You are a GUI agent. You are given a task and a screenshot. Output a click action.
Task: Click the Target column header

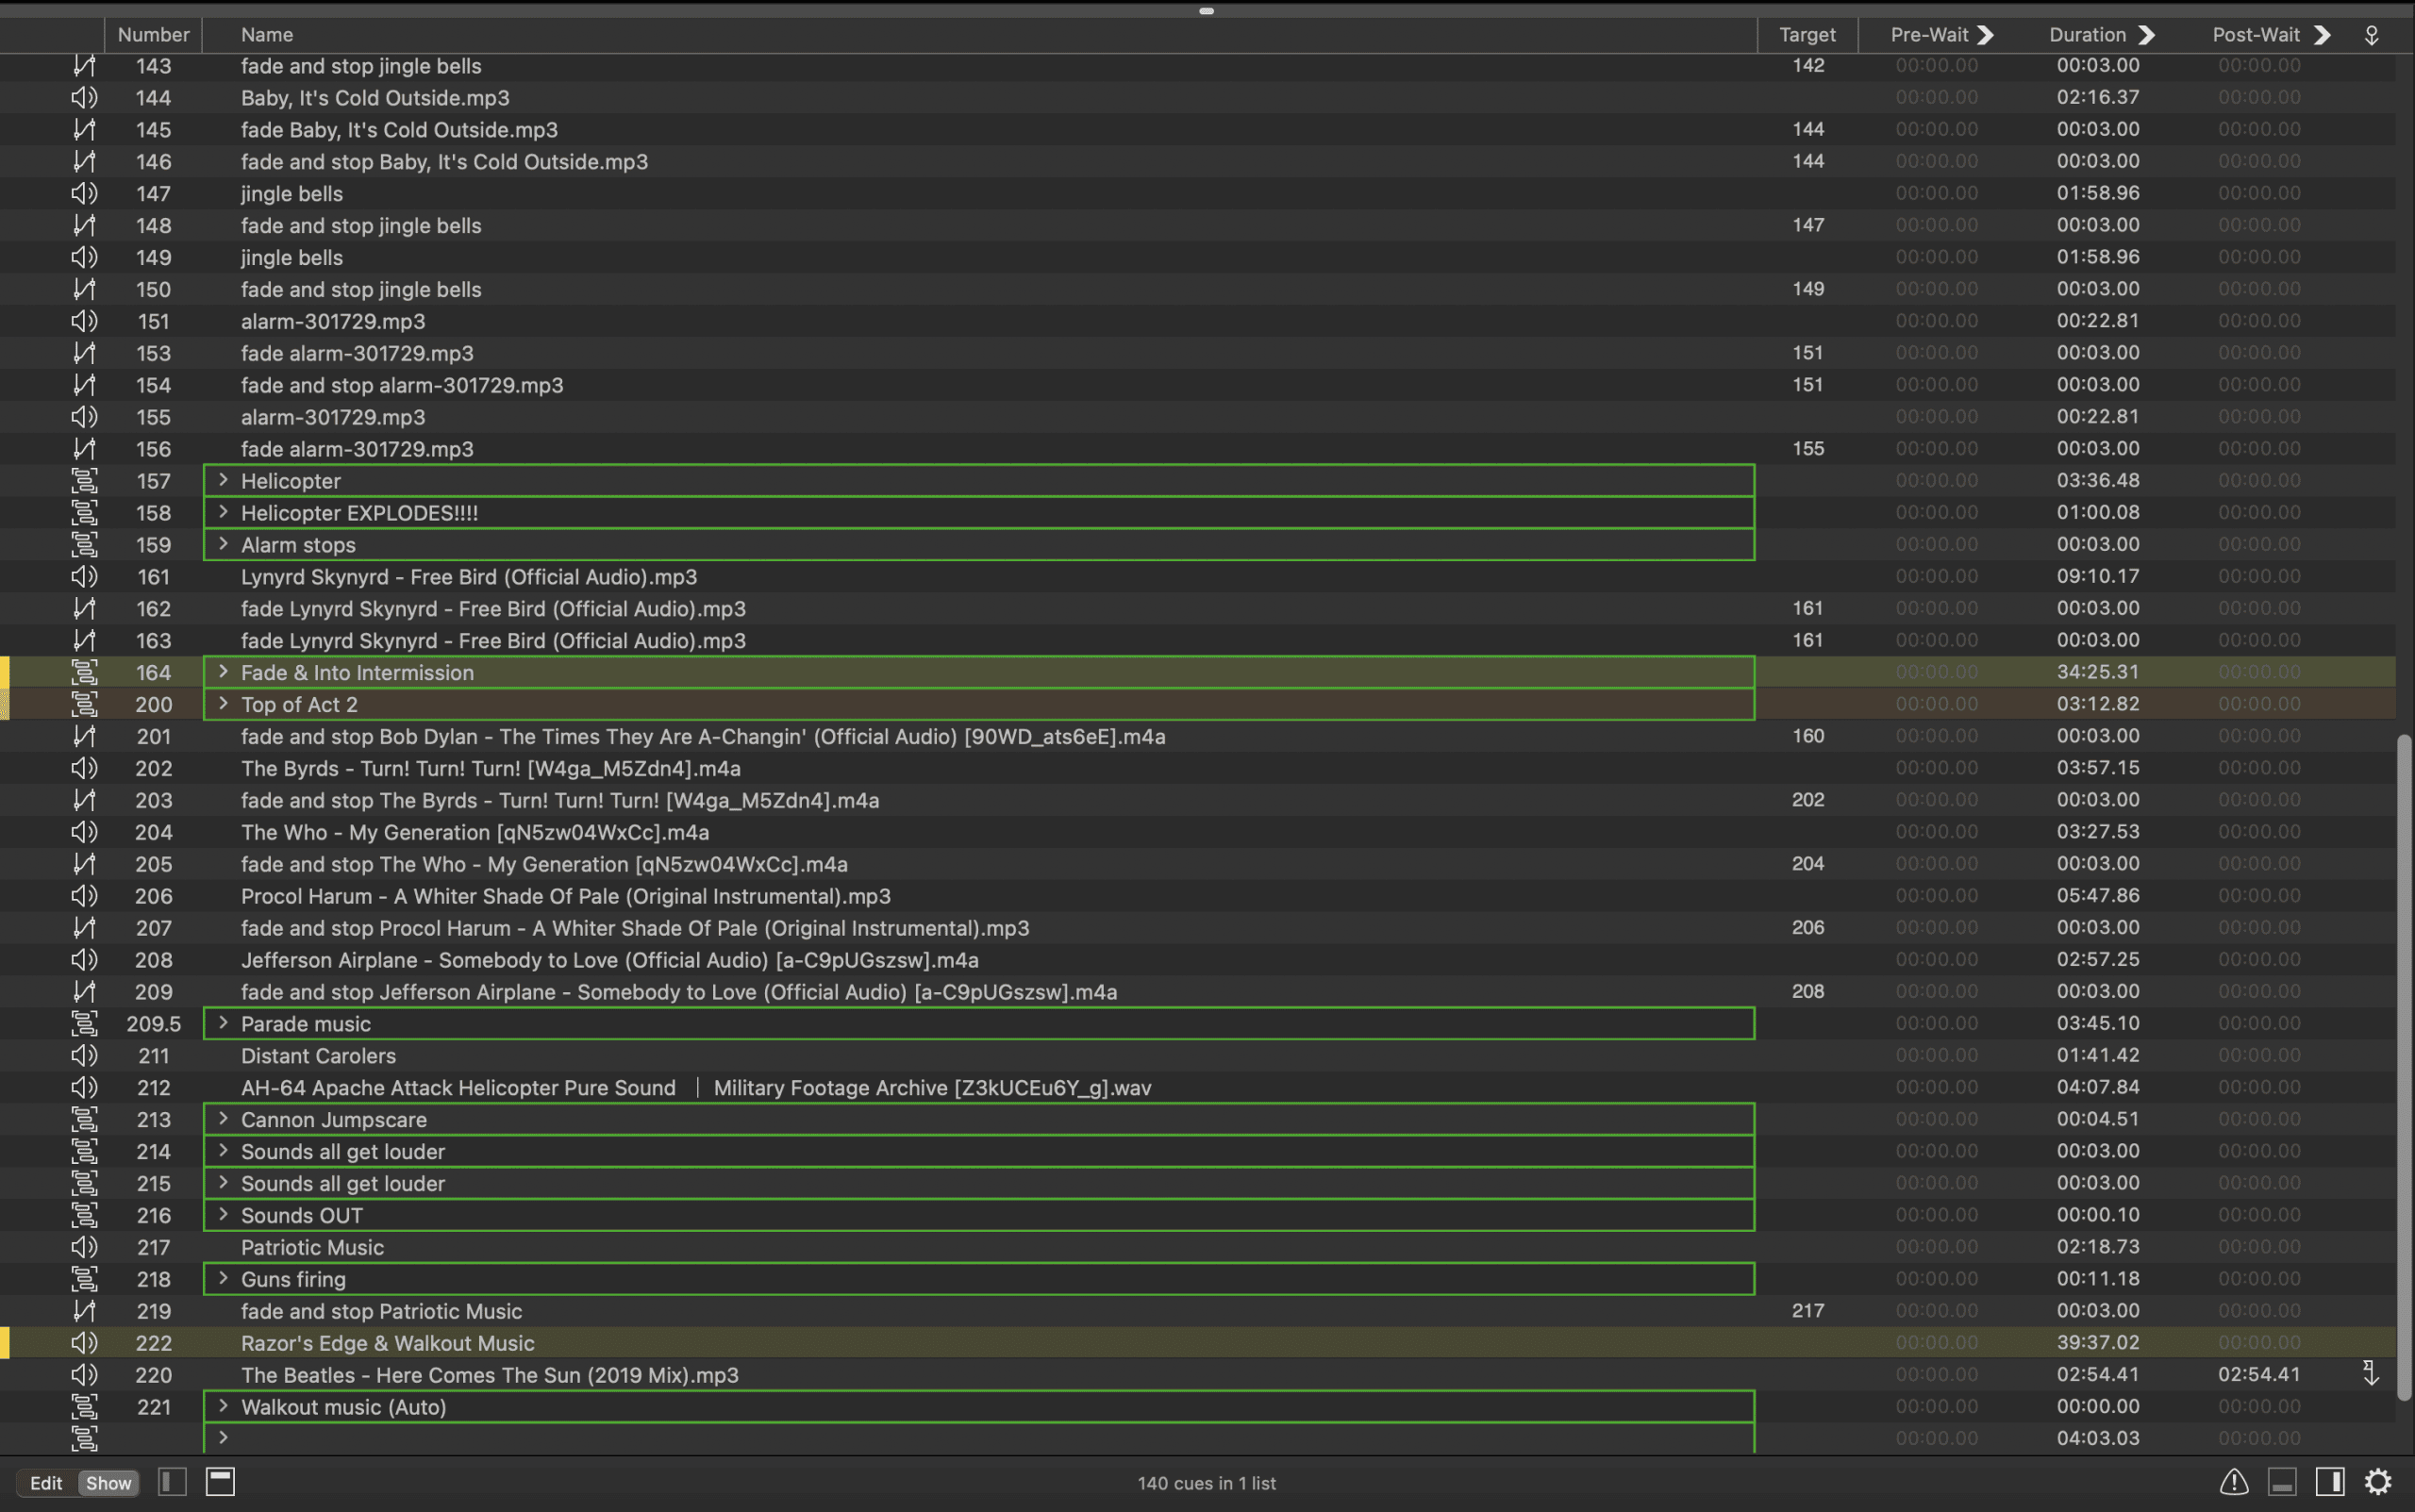tap(1807, 35)
